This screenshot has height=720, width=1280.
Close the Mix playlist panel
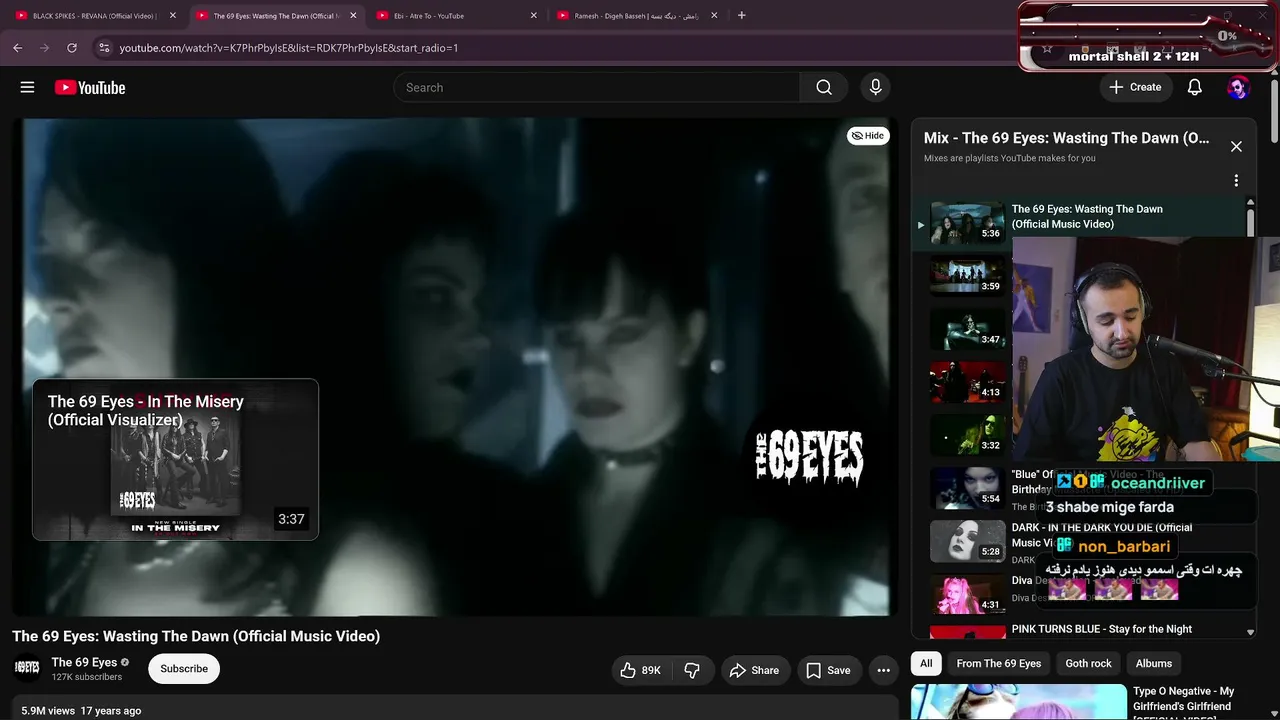click(1236, 146)
